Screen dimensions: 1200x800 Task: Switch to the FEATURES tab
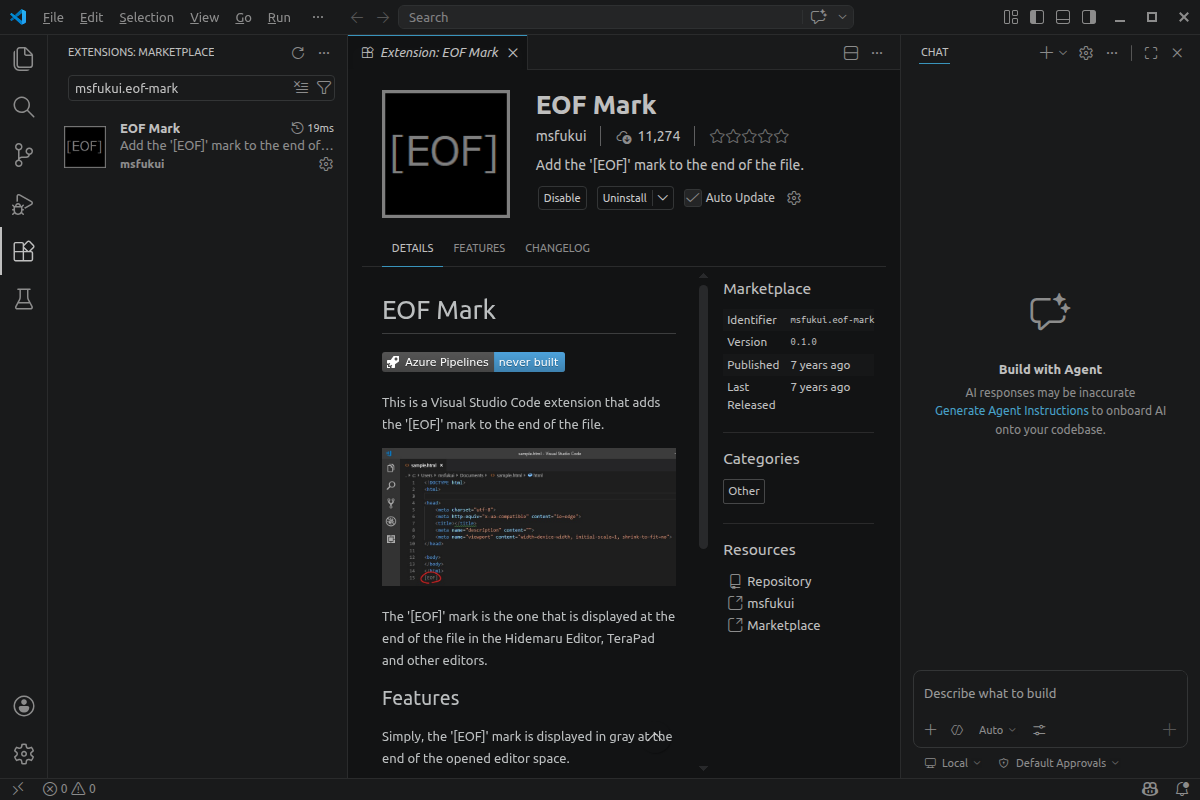pos(479,248)
